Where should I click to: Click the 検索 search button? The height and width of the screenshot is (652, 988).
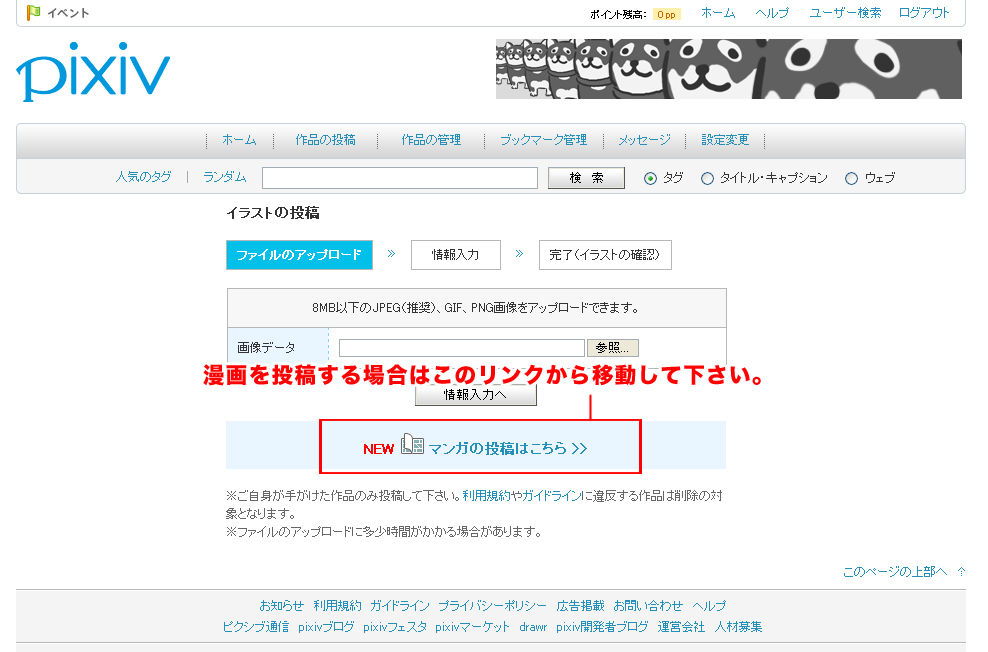pos(586,178)
